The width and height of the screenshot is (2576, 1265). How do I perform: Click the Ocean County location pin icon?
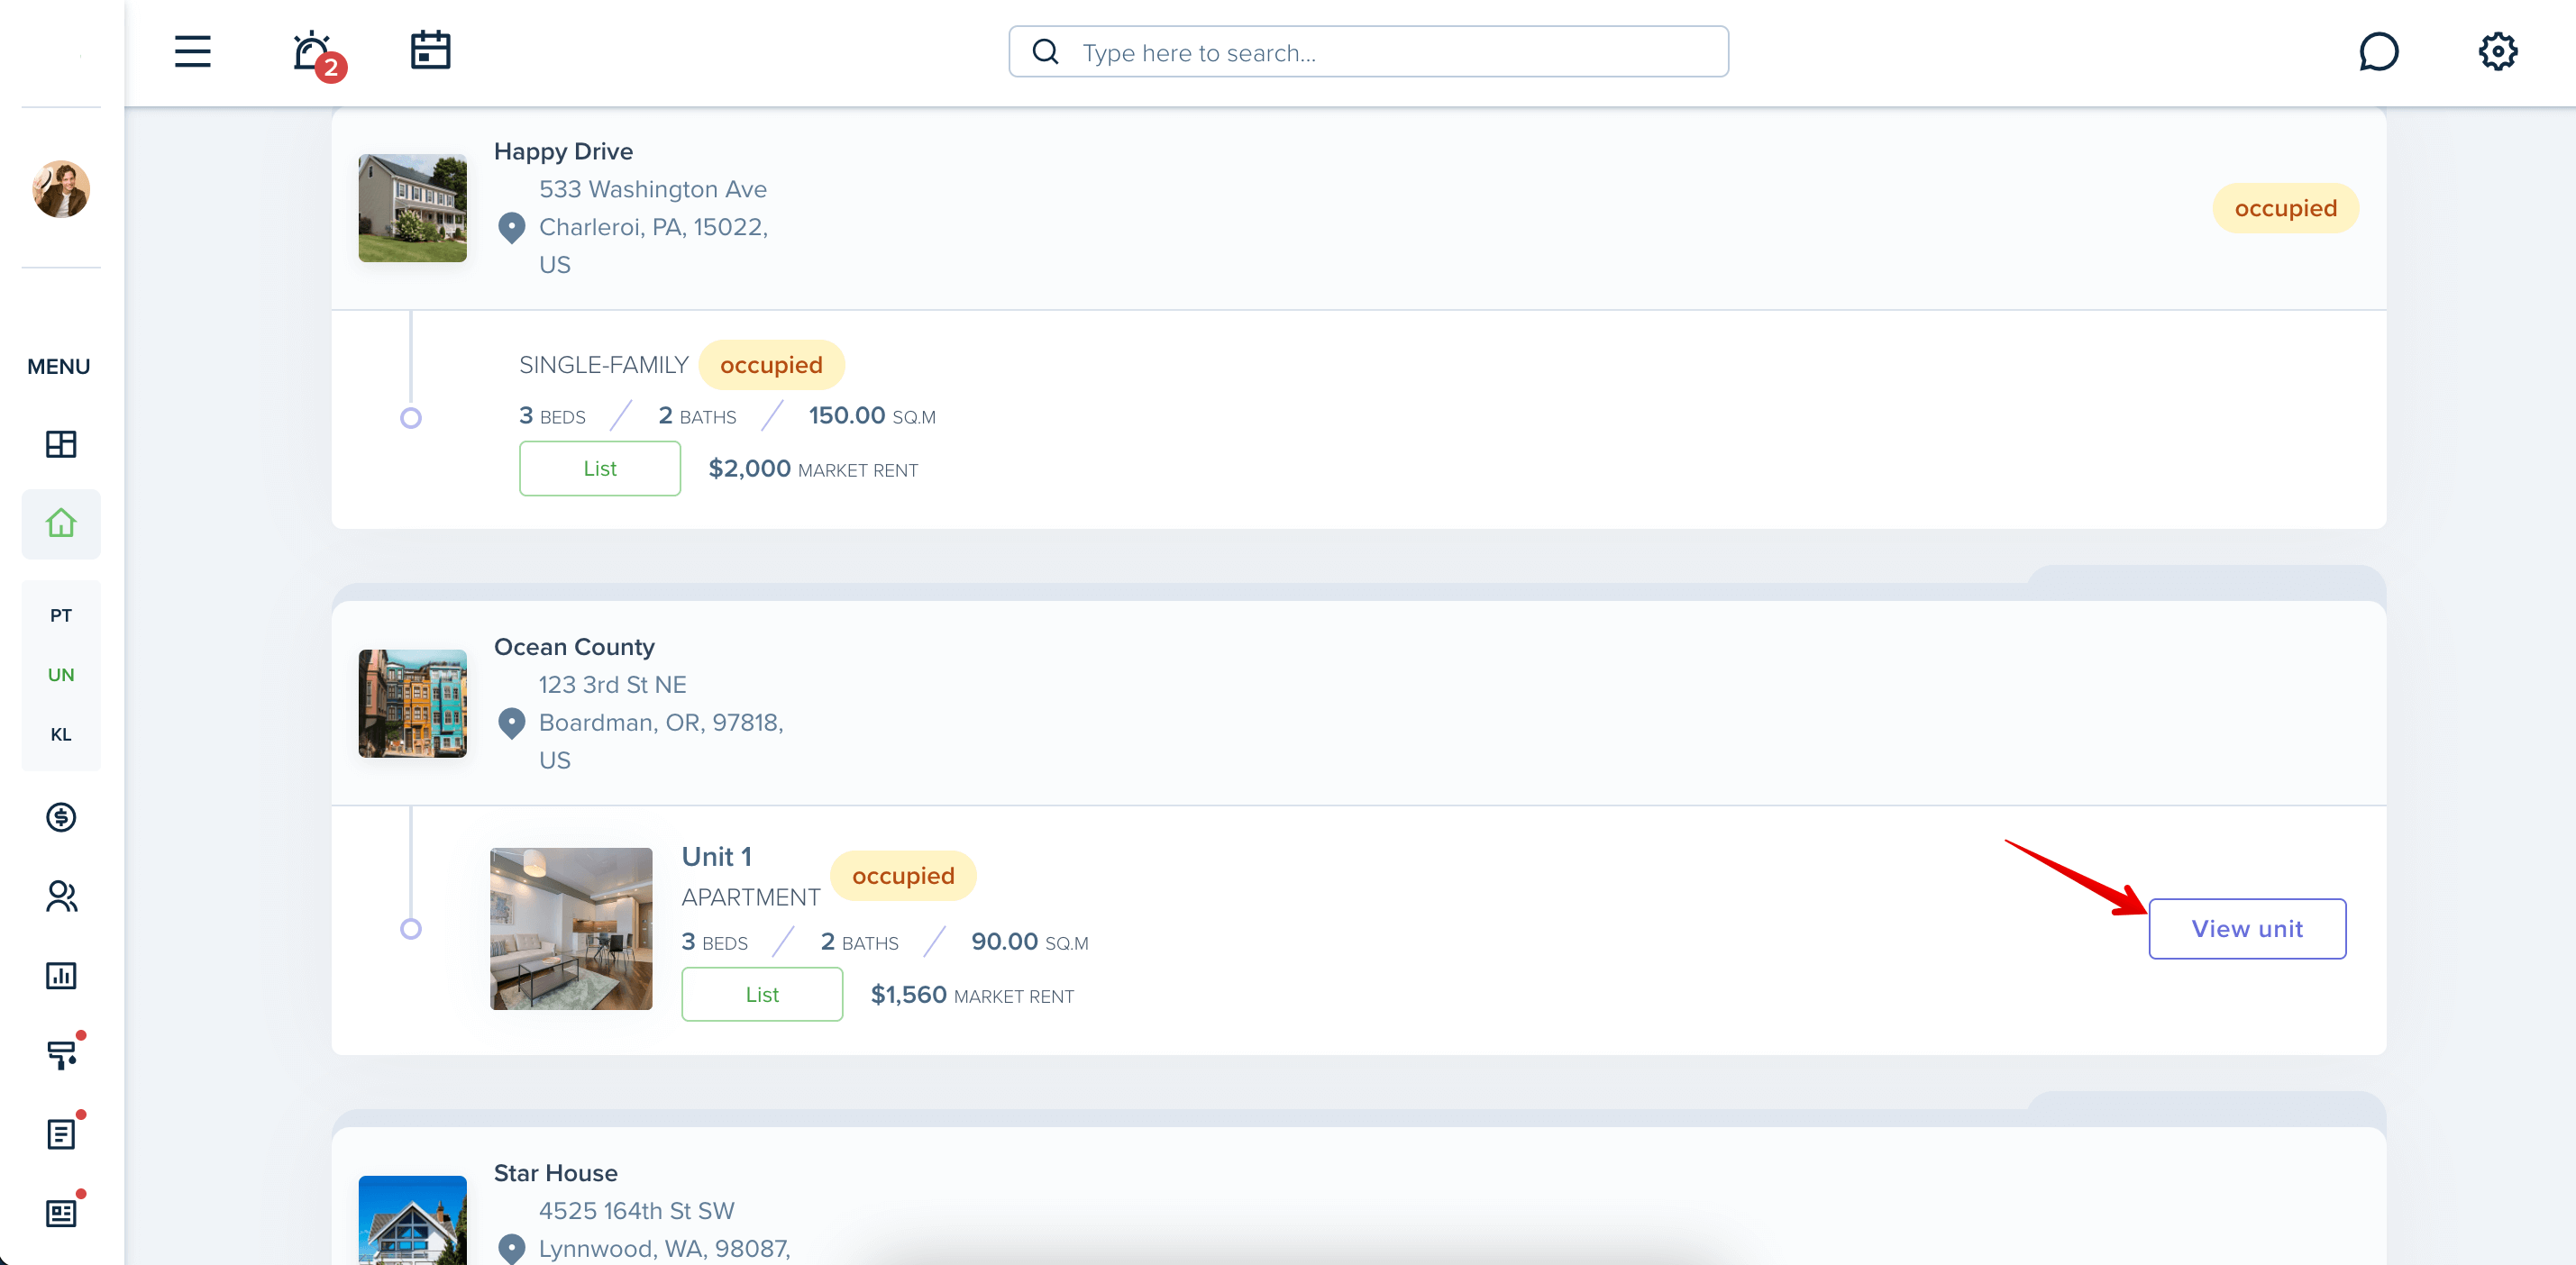[x=511, y=723]
